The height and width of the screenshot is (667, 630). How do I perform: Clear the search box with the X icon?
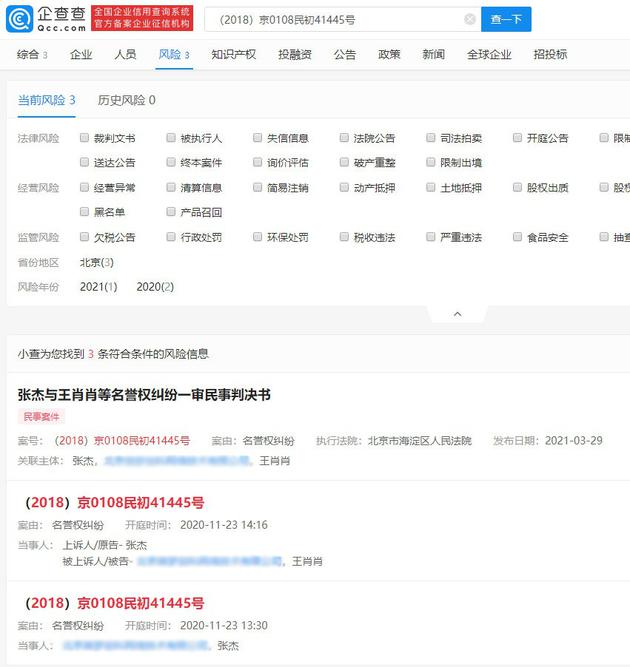point(470,19)
